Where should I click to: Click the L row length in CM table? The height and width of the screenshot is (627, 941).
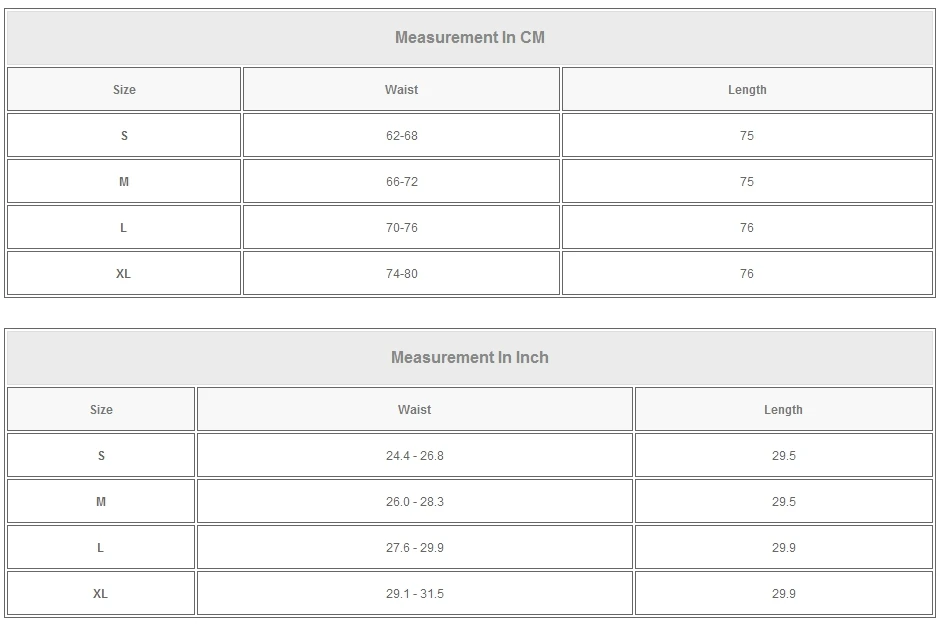click(x=747, y=228)
